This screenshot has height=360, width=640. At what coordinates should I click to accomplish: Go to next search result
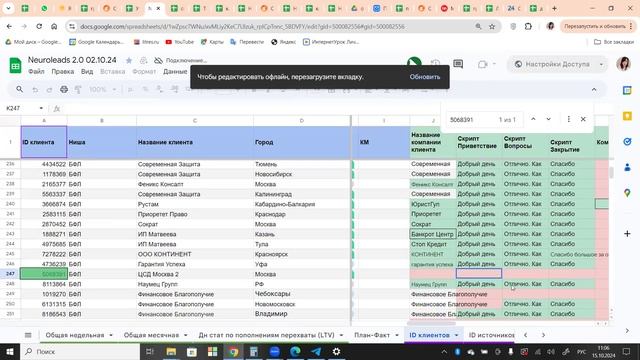(x=549, y=119)
